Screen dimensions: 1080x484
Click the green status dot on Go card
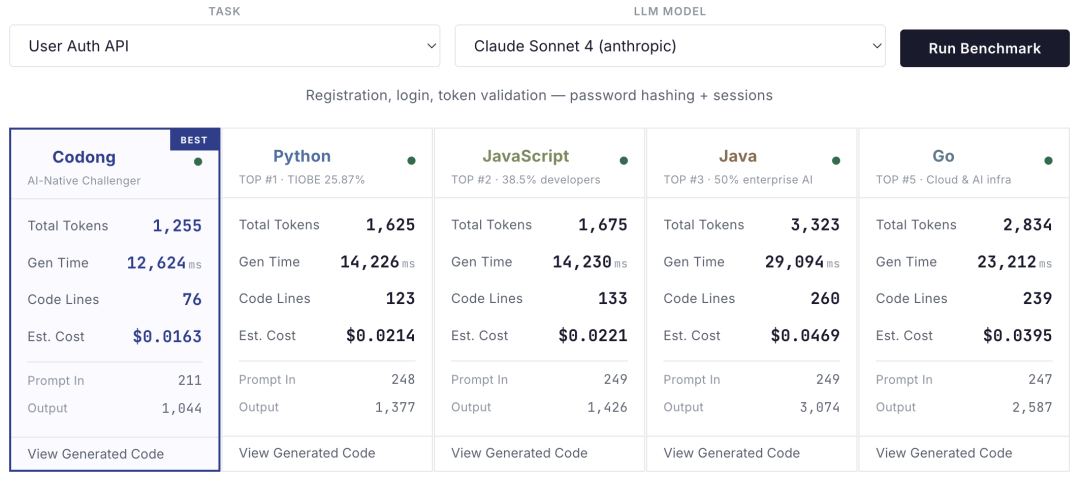click(x=1048, y=160)
